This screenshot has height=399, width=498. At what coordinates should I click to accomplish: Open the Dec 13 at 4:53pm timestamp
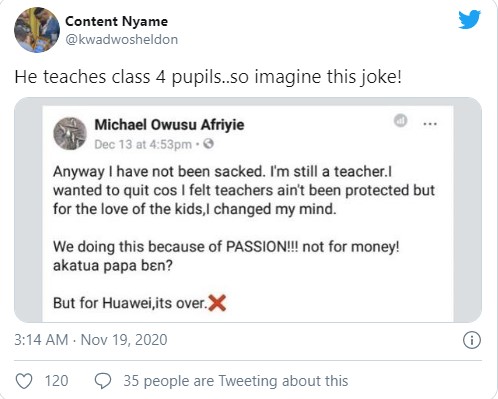point(143,144)
